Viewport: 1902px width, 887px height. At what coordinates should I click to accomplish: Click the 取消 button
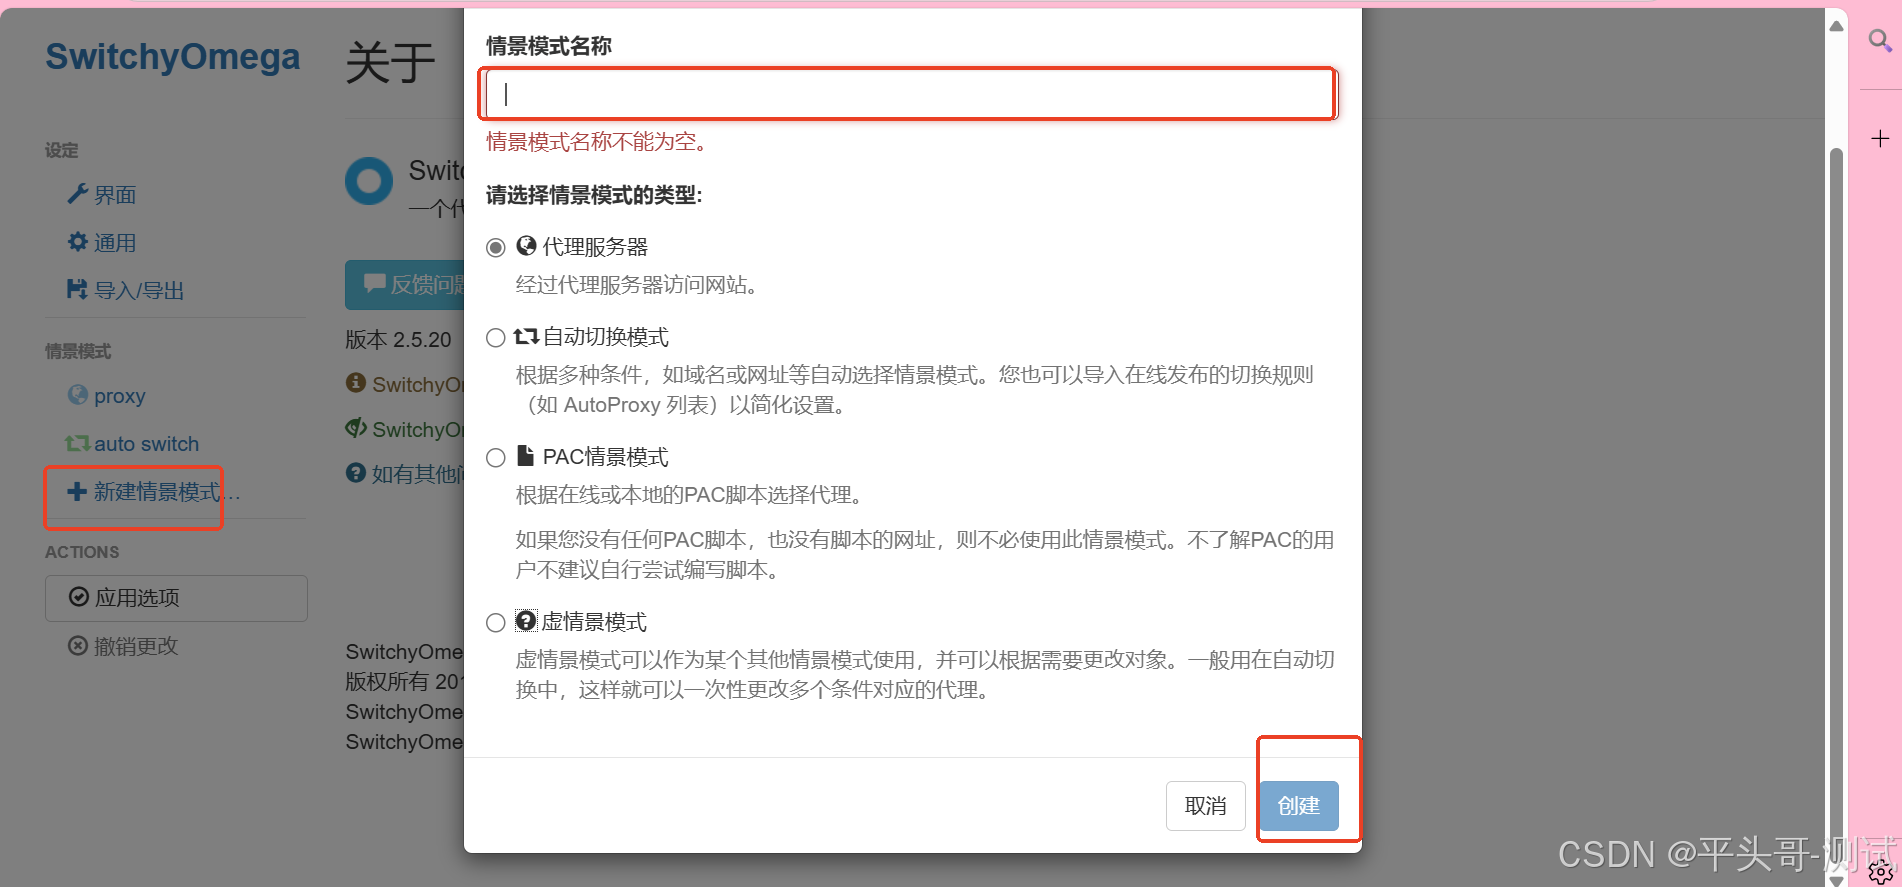click(x=1205, y=806)
